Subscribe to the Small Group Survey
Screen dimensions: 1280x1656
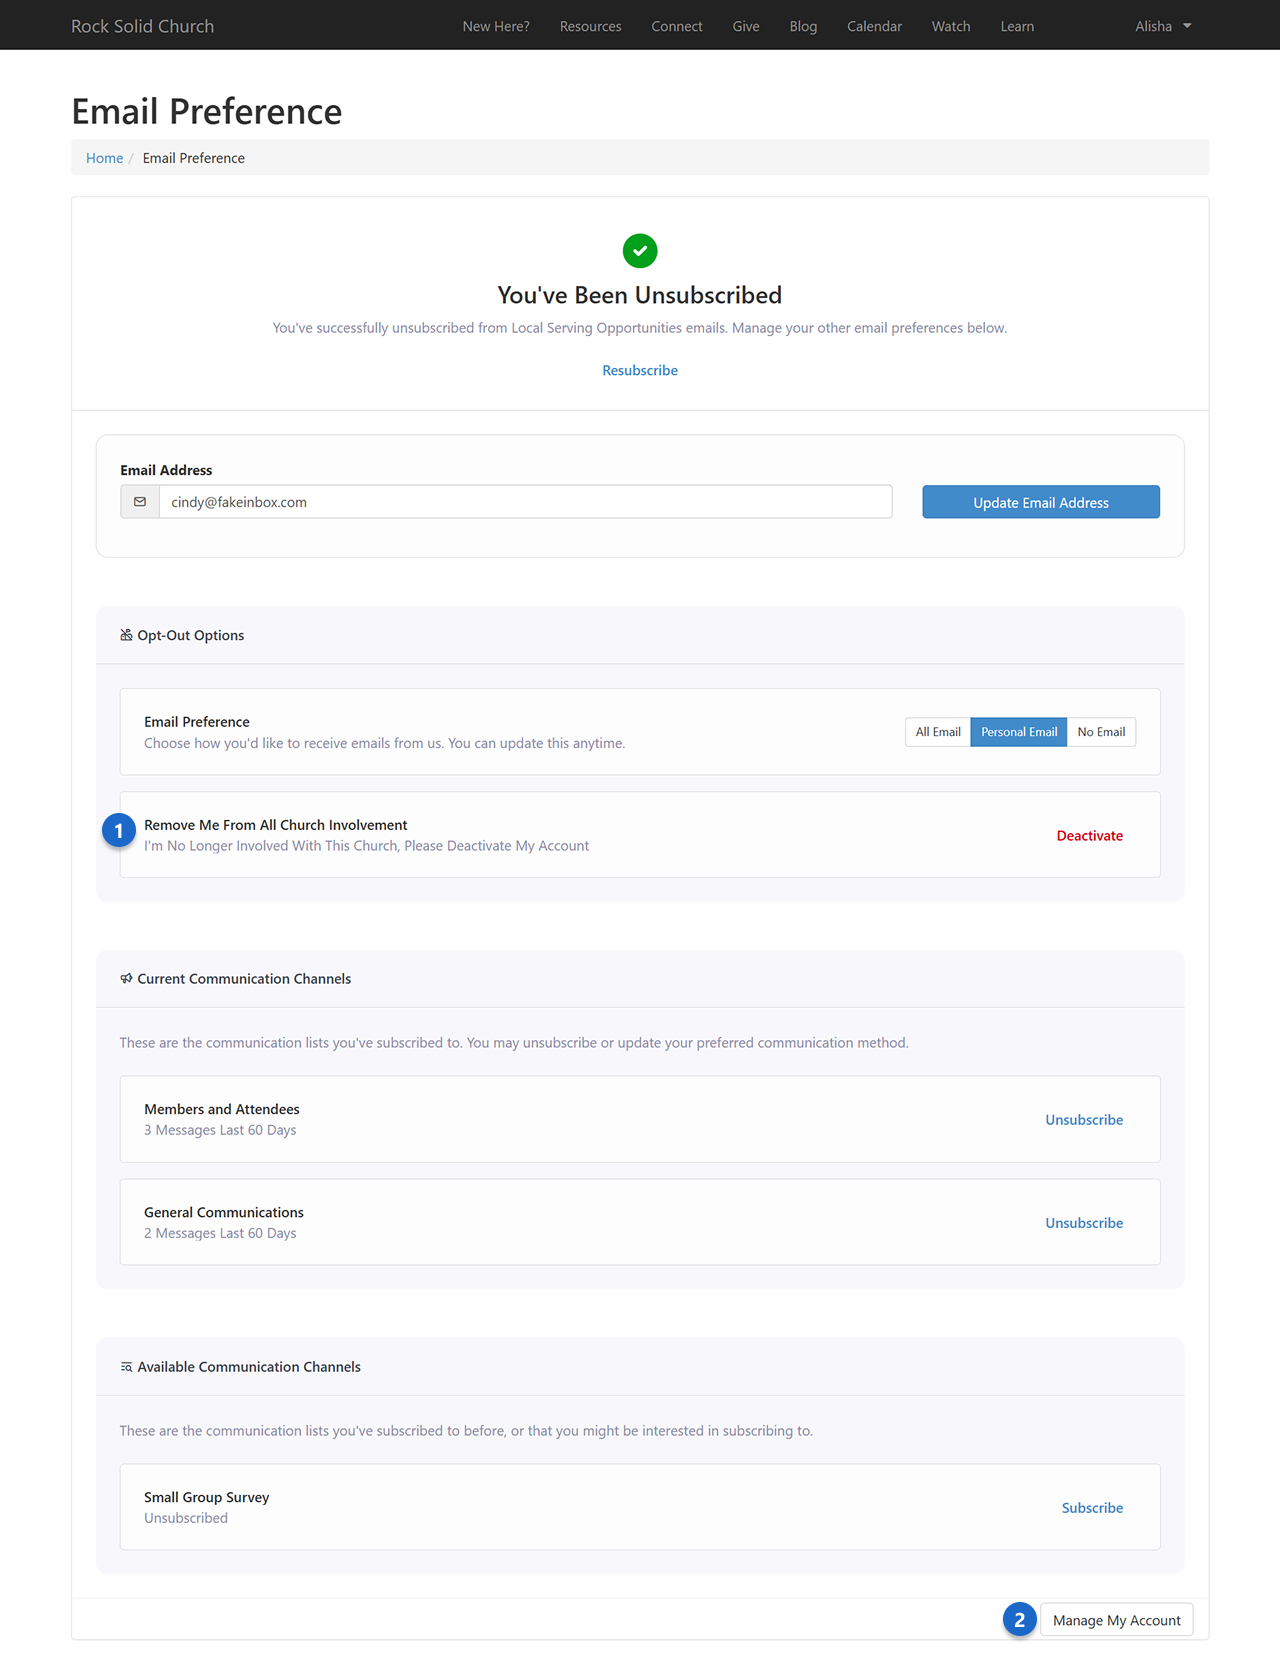click(x=1092, y=1508)
